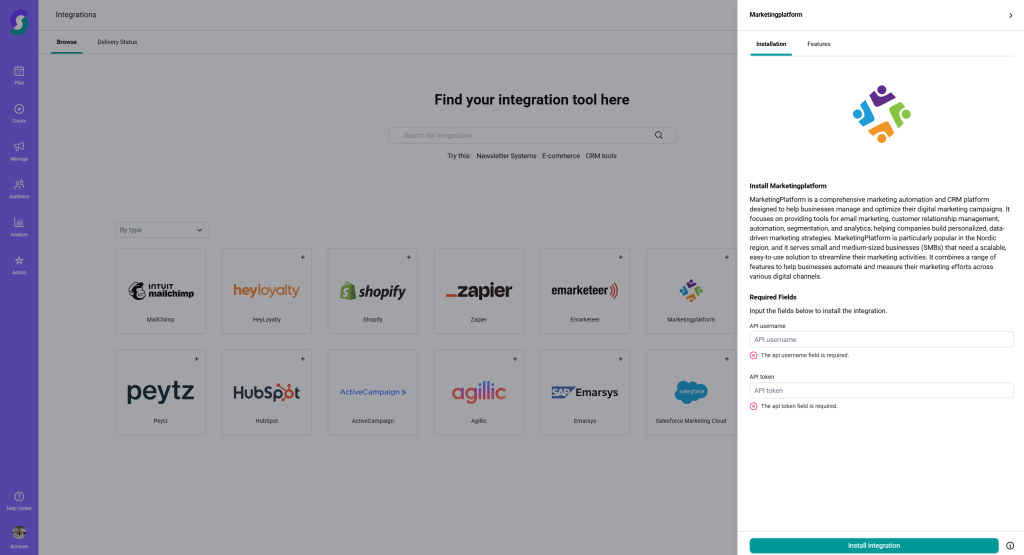Click into the API token field

click(x=881, y=390)
